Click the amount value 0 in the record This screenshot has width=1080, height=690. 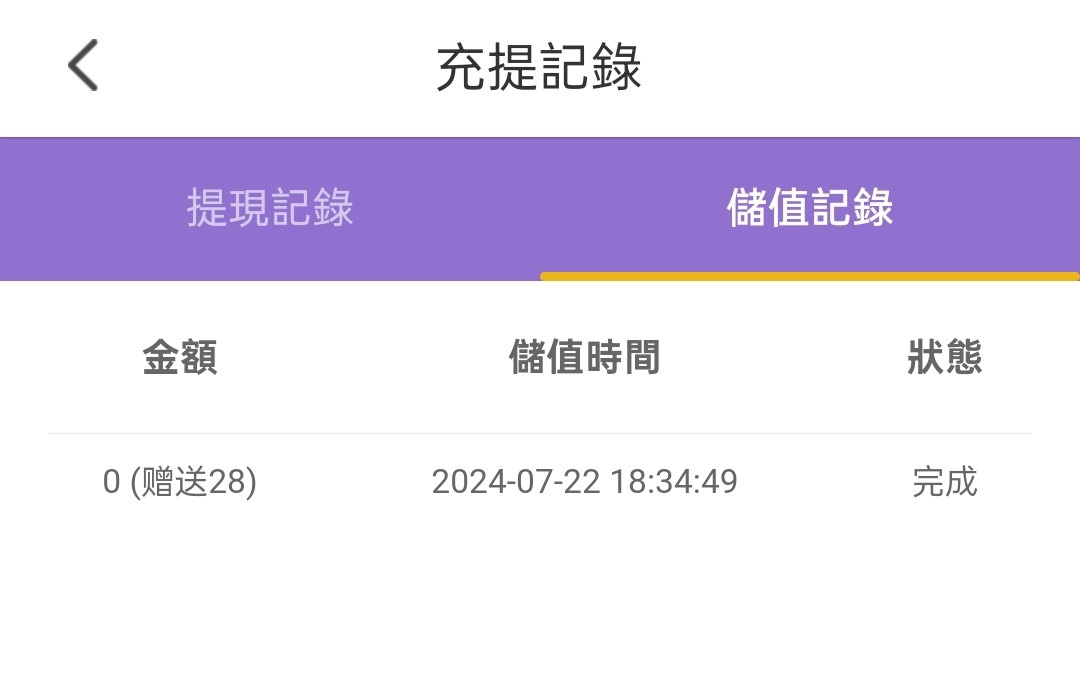coord(111,482)
